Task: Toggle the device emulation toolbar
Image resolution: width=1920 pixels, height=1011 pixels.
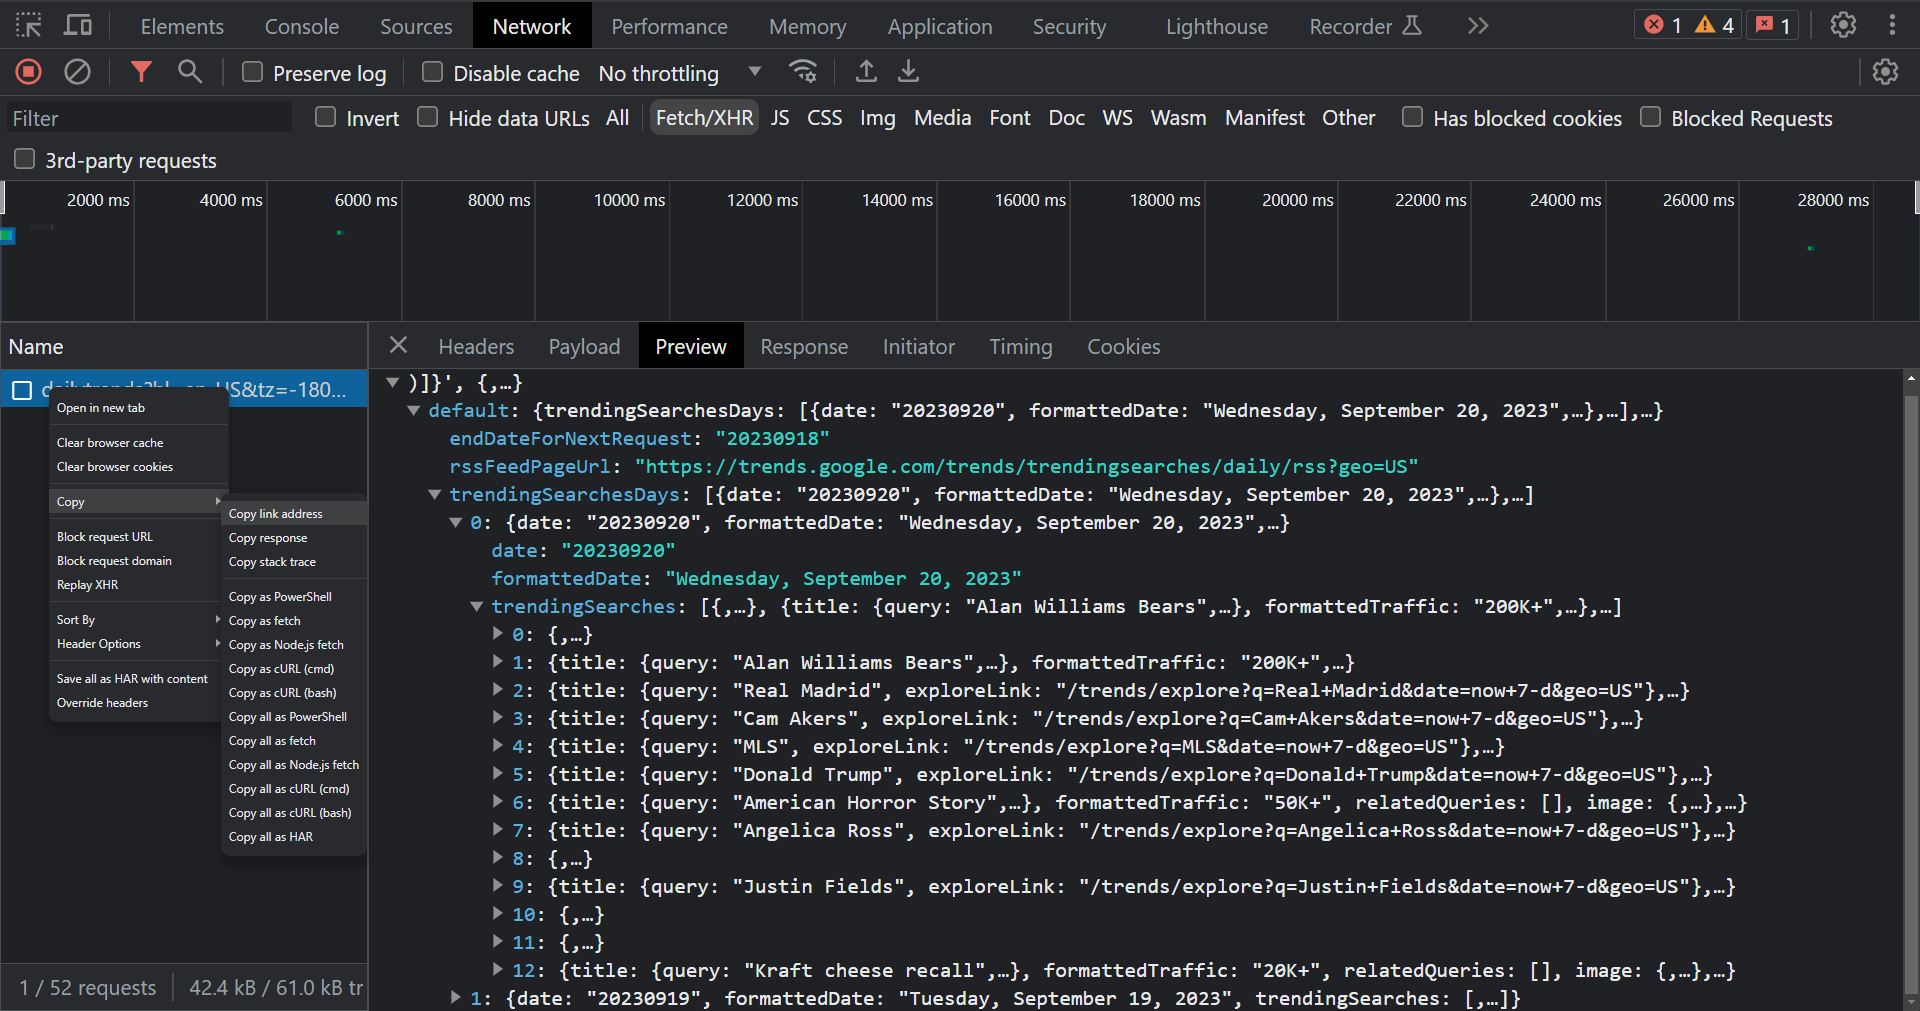Action: click(76, 24)
